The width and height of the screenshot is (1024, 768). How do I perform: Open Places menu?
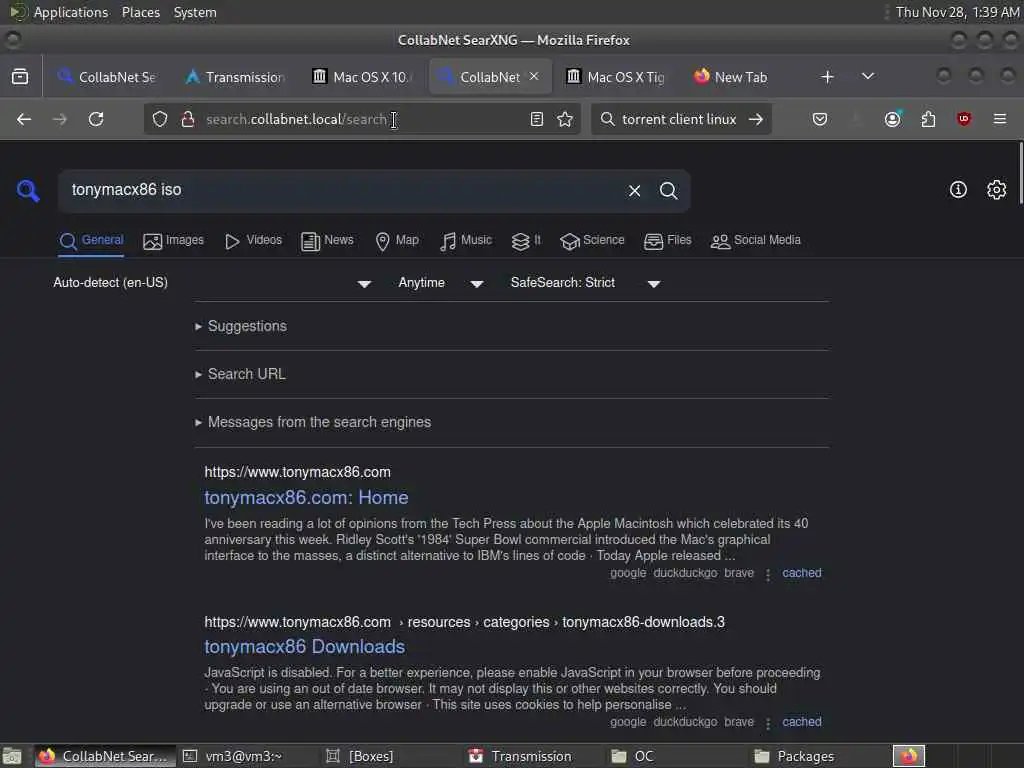click(140, 12)
